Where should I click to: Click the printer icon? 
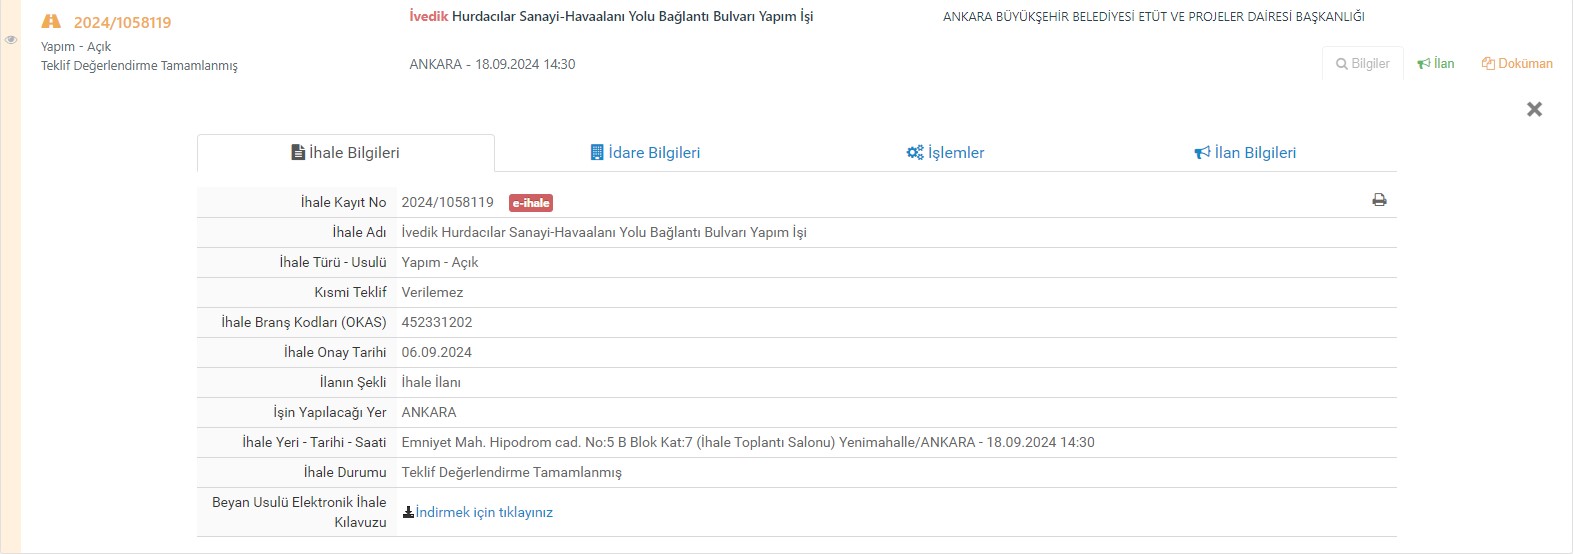point(1379,200)
